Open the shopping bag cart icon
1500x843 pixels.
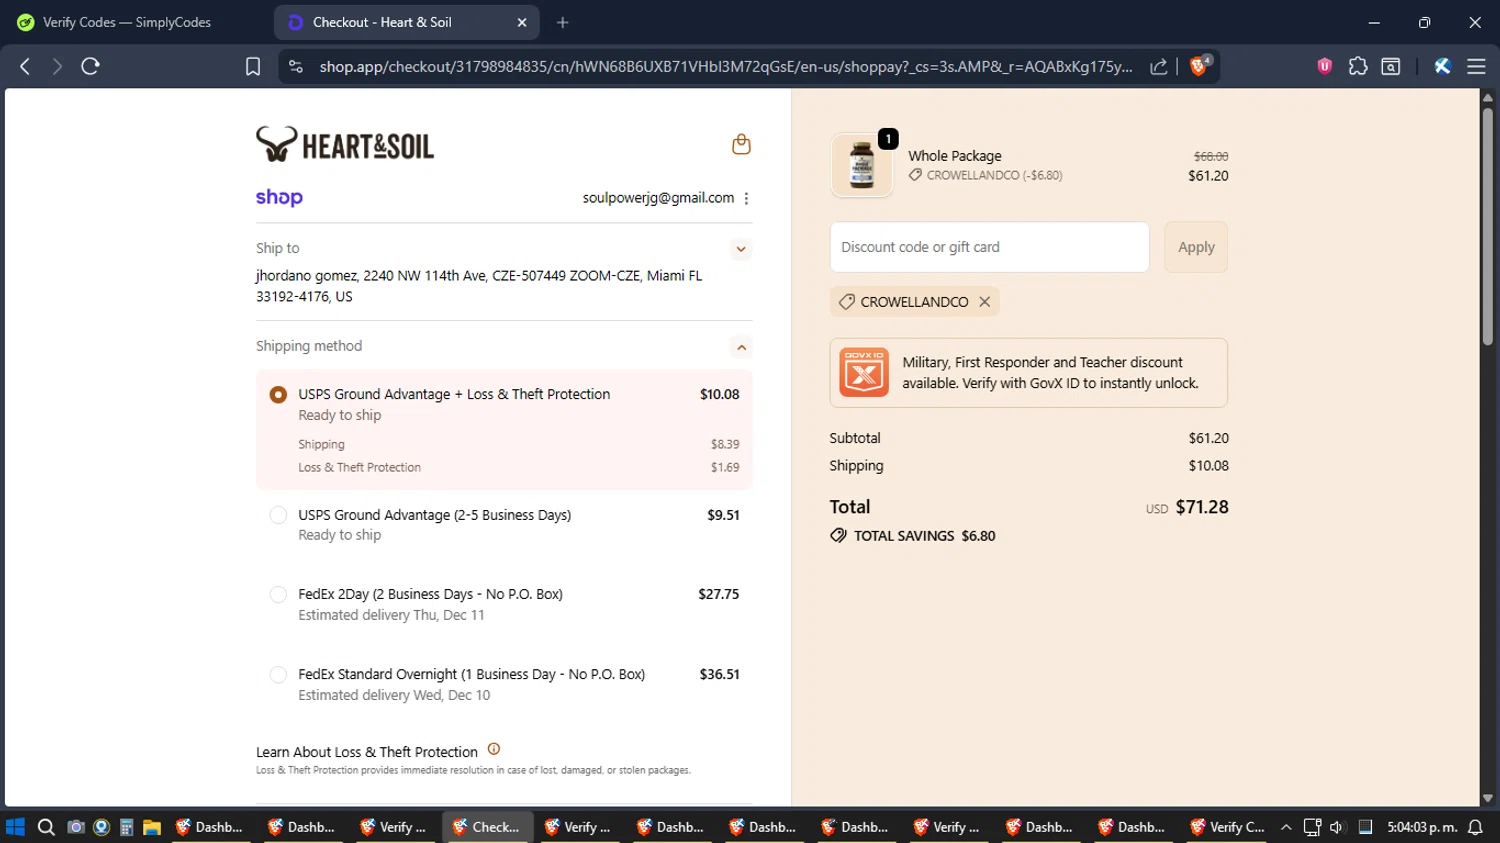pos(741,144)
